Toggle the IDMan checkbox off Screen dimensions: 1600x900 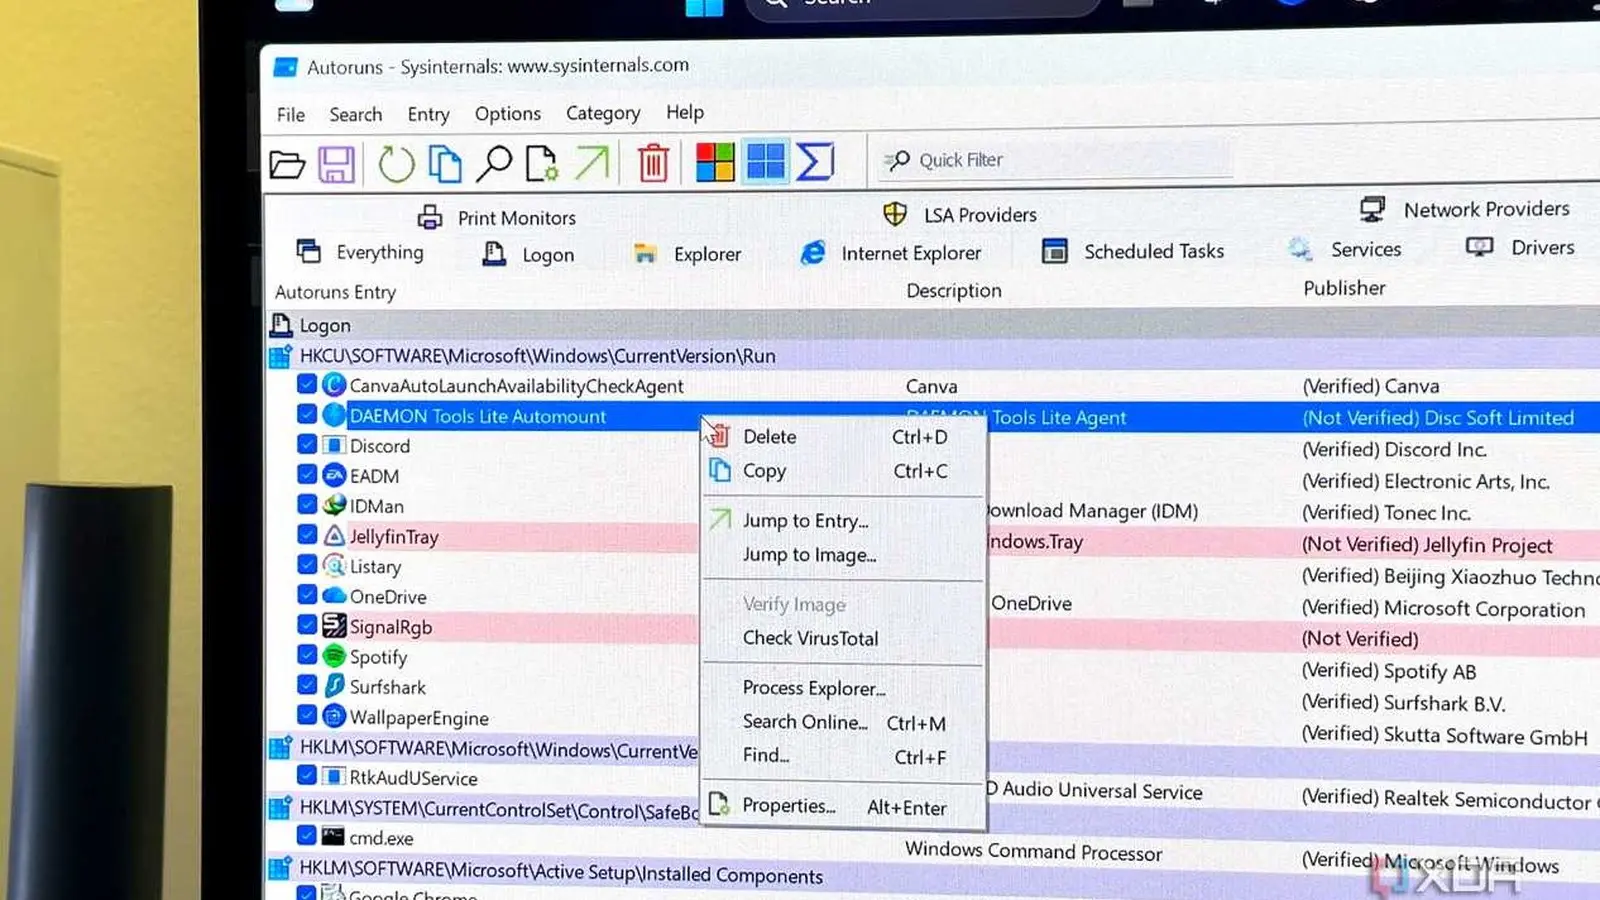(x=307, y=504)
